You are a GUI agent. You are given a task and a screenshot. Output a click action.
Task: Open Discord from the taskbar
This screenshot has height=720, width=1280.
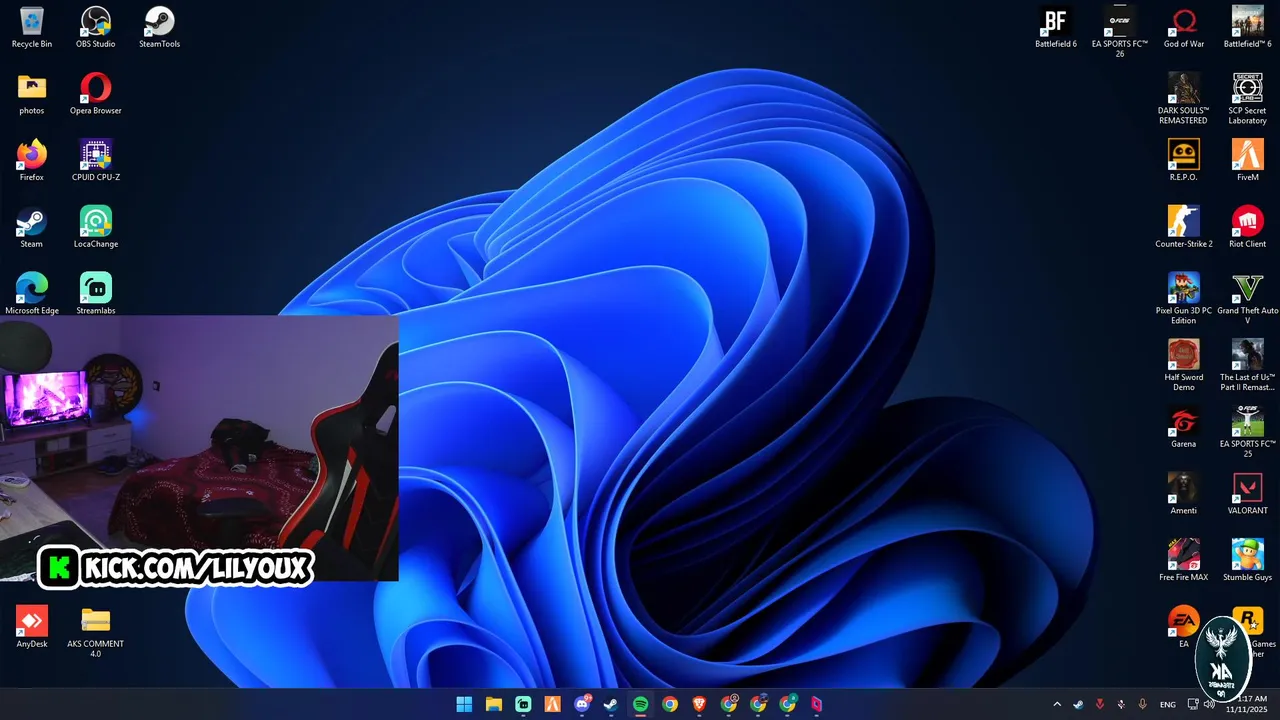[582, 704]
